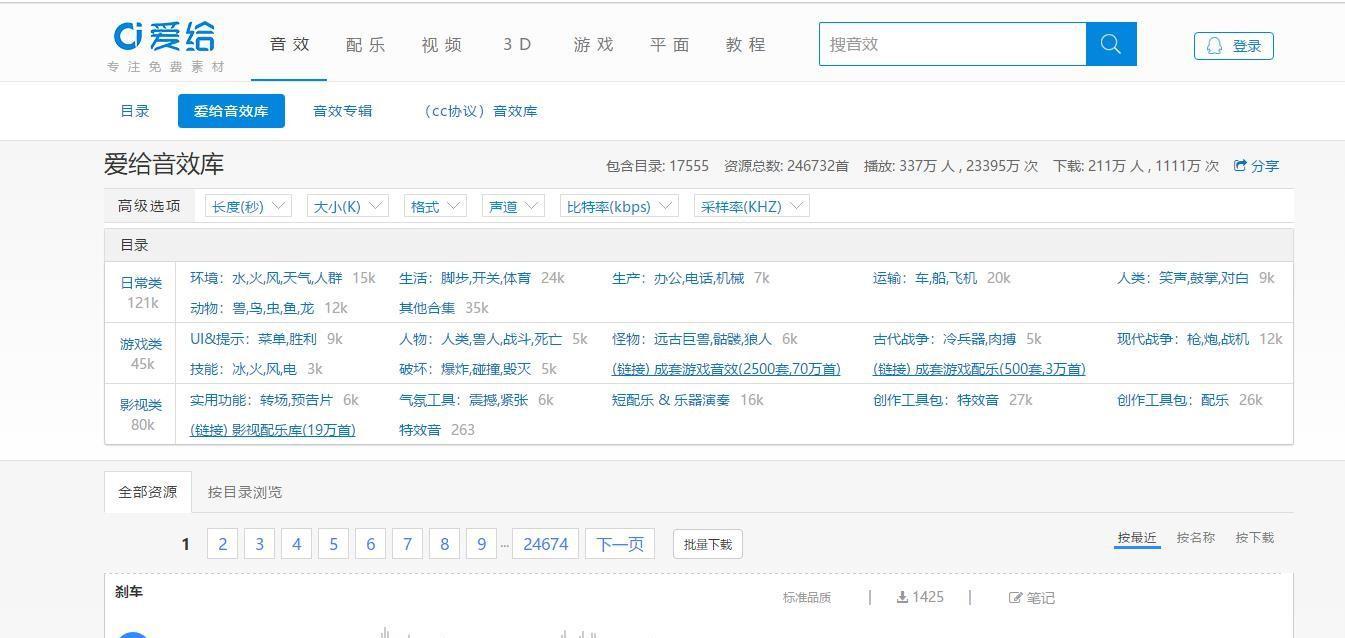Image resolution: width=1345 pixels, height=638 pixels.
Task: Follow the 影视配乐库(19万首) link
Action: [272, 430]
